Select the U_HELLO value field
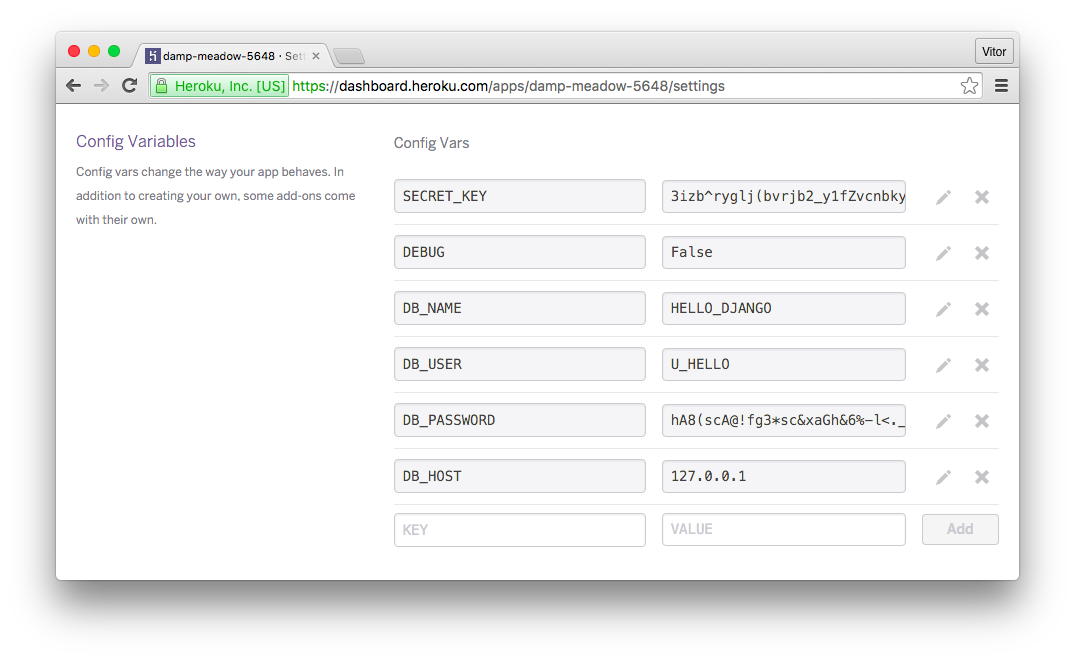Image resolution: width=1075 pixels, height=660 pixels. tap(784, 364)
